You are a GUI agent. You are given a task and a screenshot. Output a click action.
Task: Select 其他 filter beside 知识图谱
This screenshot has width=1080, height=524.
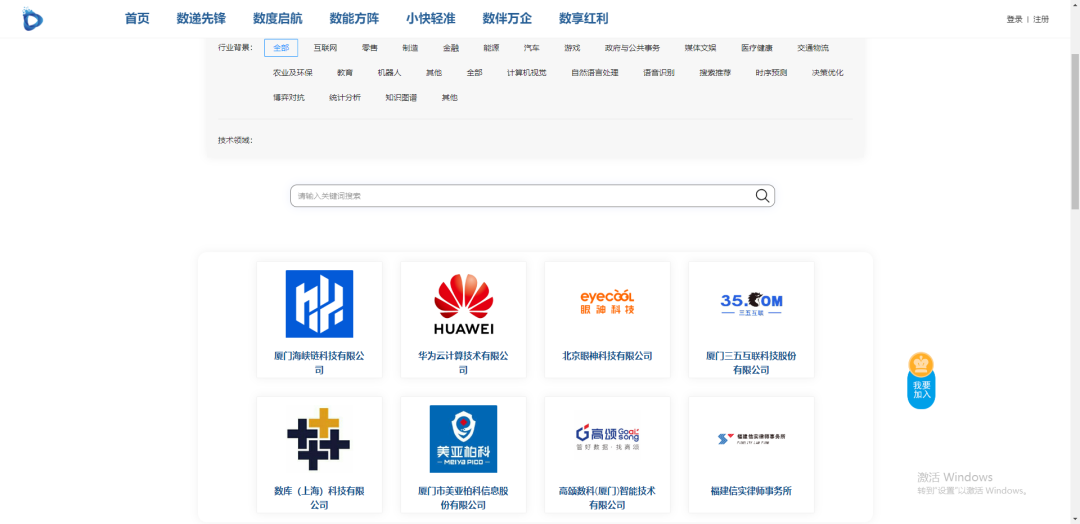pyautogui.click(x=450, y=97)
